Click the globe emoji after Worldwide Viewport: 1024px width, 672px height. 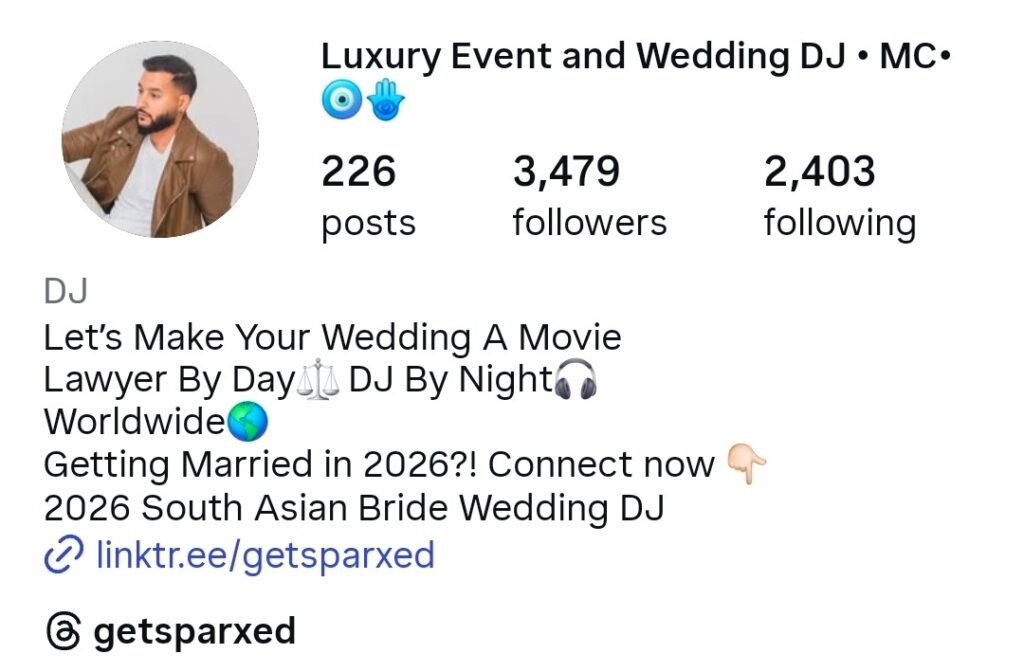(247, 421)
